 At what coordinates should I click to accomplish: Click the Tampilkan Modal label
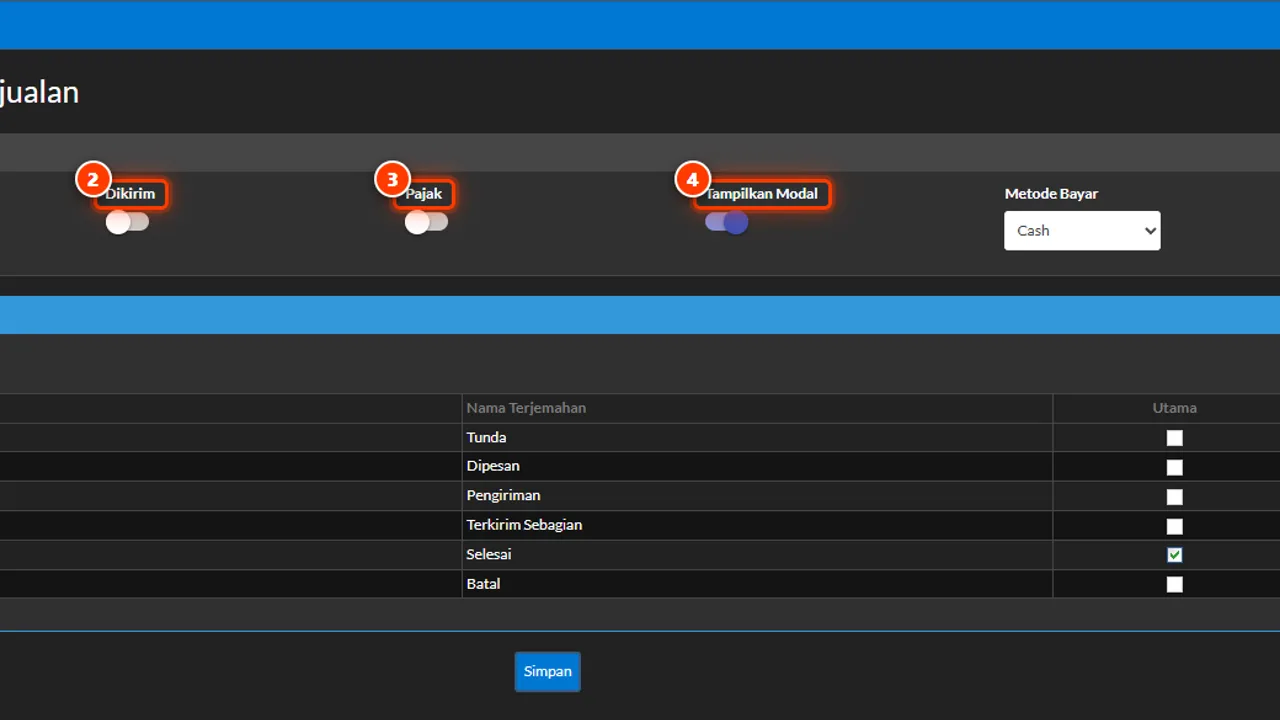pos(762,194)
